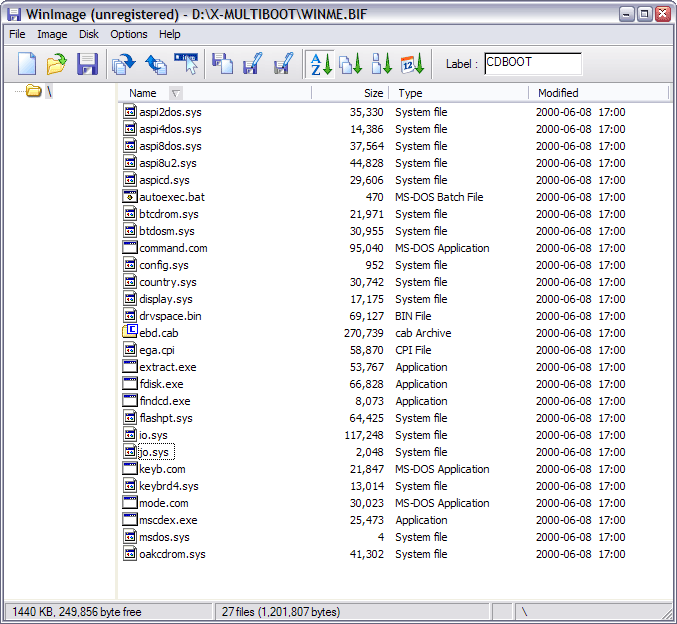Click the file name btdosm.sys
The height and width of the screenshot is (624, 677).
167,231
